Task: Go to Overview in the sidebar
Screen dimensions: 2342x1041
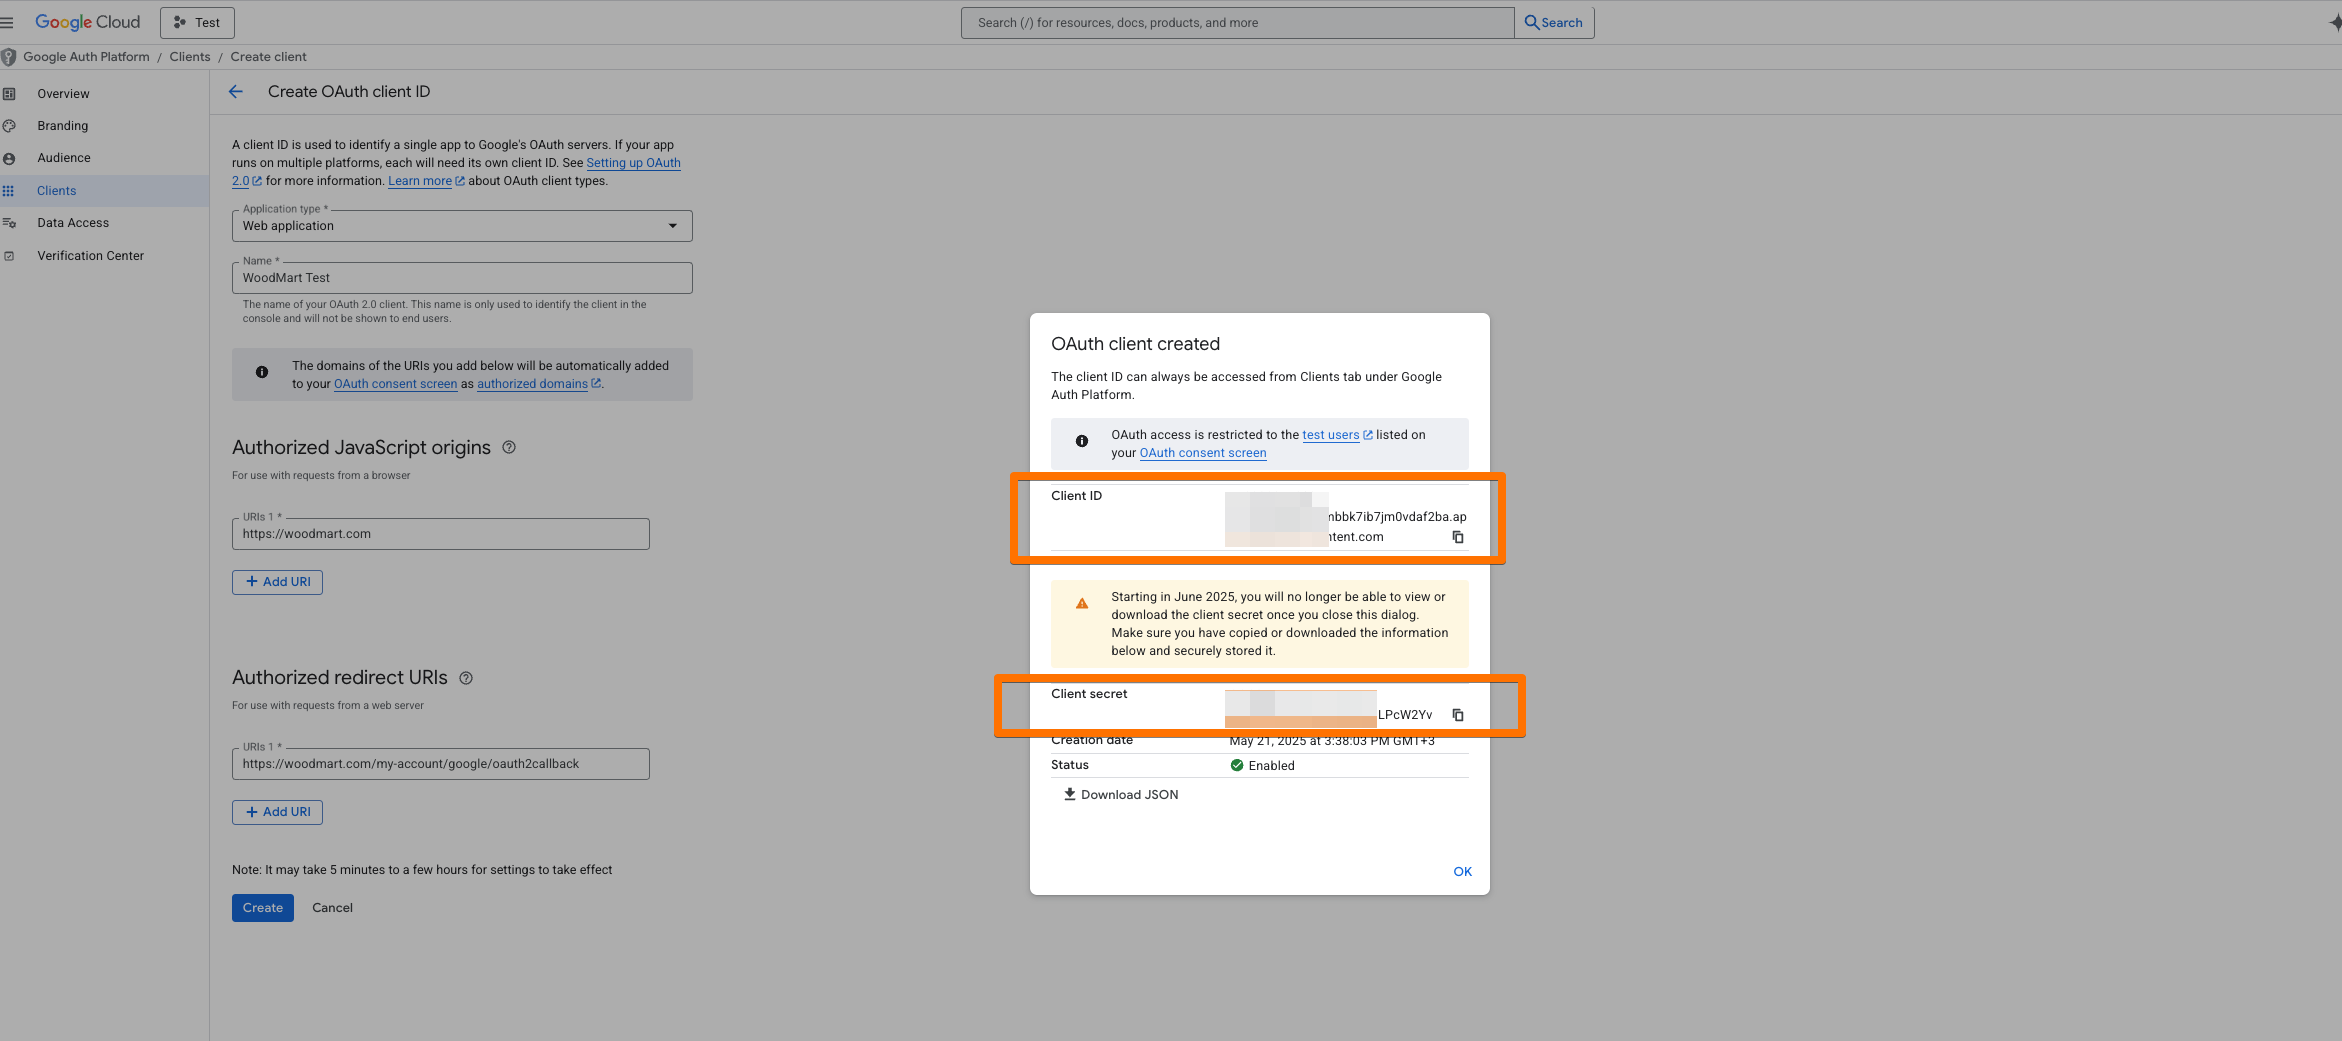Action: point(63,94)
